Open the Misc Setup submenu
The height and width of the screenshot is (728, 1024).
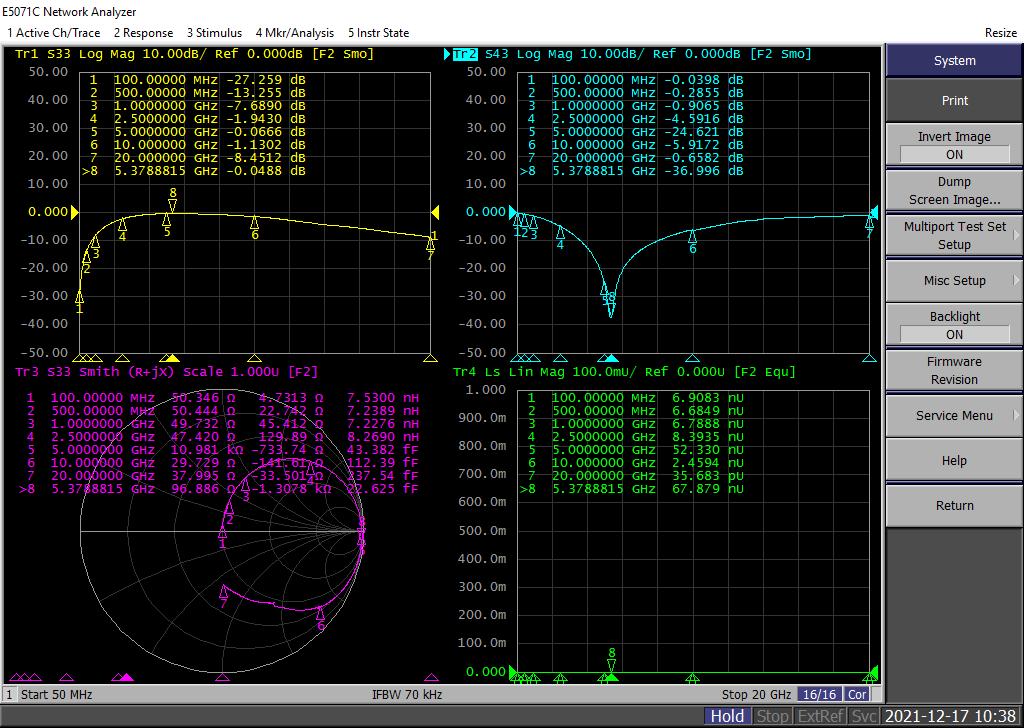point(954,281)
